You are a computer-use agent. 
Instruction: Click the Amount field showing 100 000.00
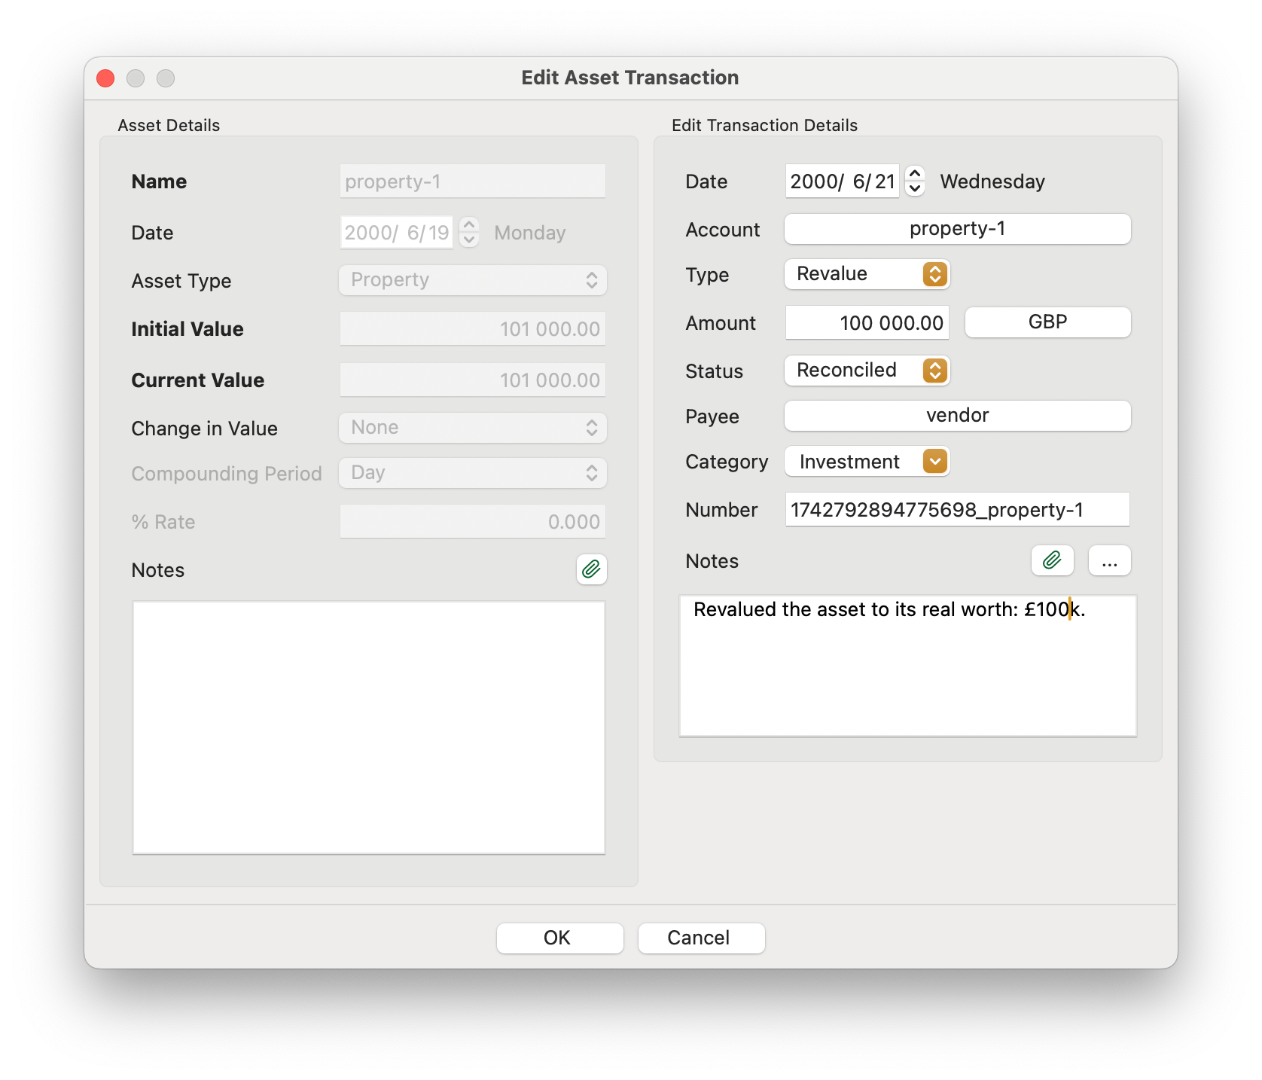[866, 323]
